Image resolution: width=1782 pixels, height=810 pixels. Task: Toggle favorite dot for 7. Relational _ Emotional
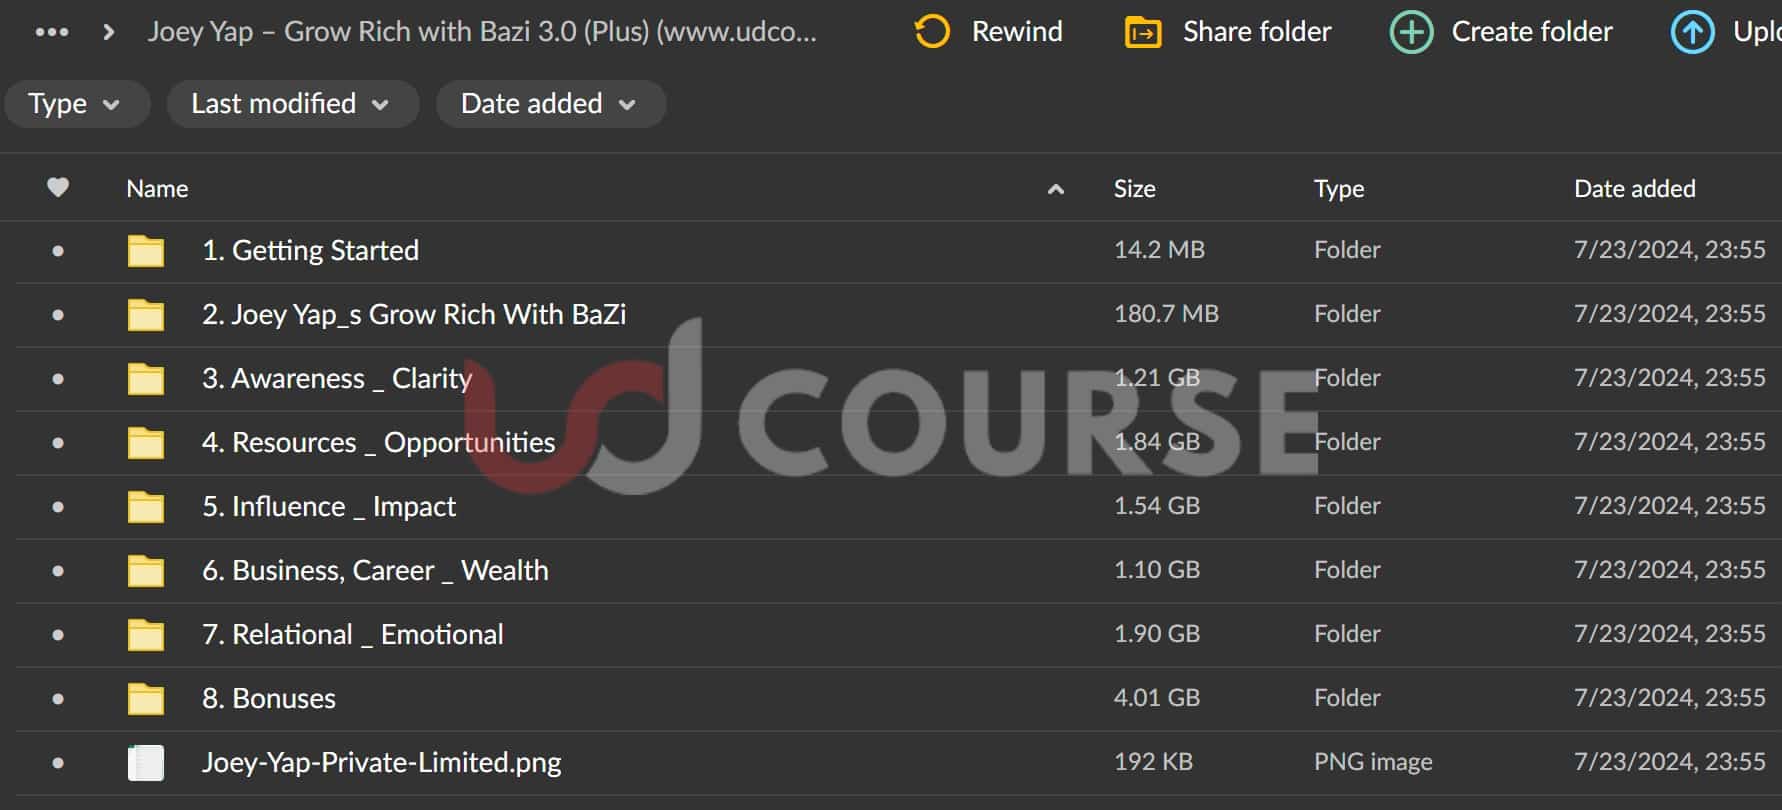[x=58, y=634]
